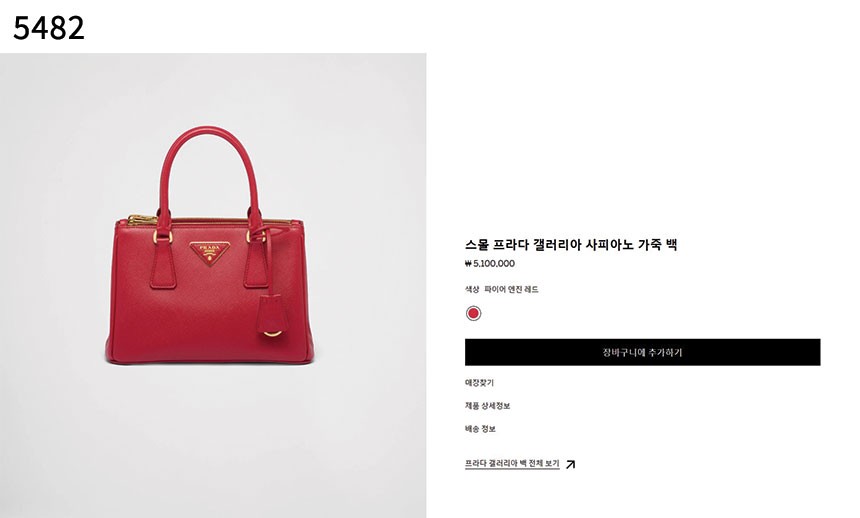Open the 매장찾기 store finder link
Screen dimensions: 860x518
coord(479,382)
